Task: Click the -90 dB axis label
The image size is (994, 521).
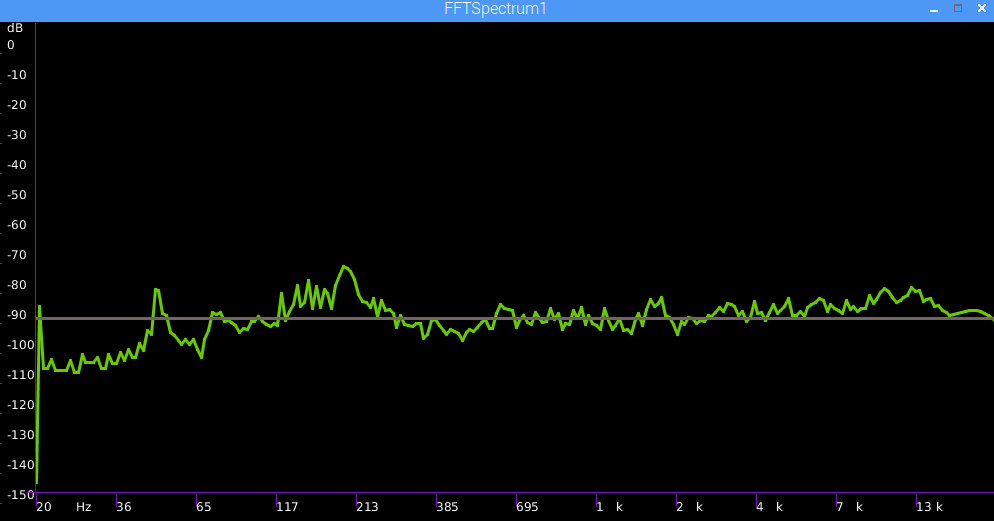Action: (16, 315)
